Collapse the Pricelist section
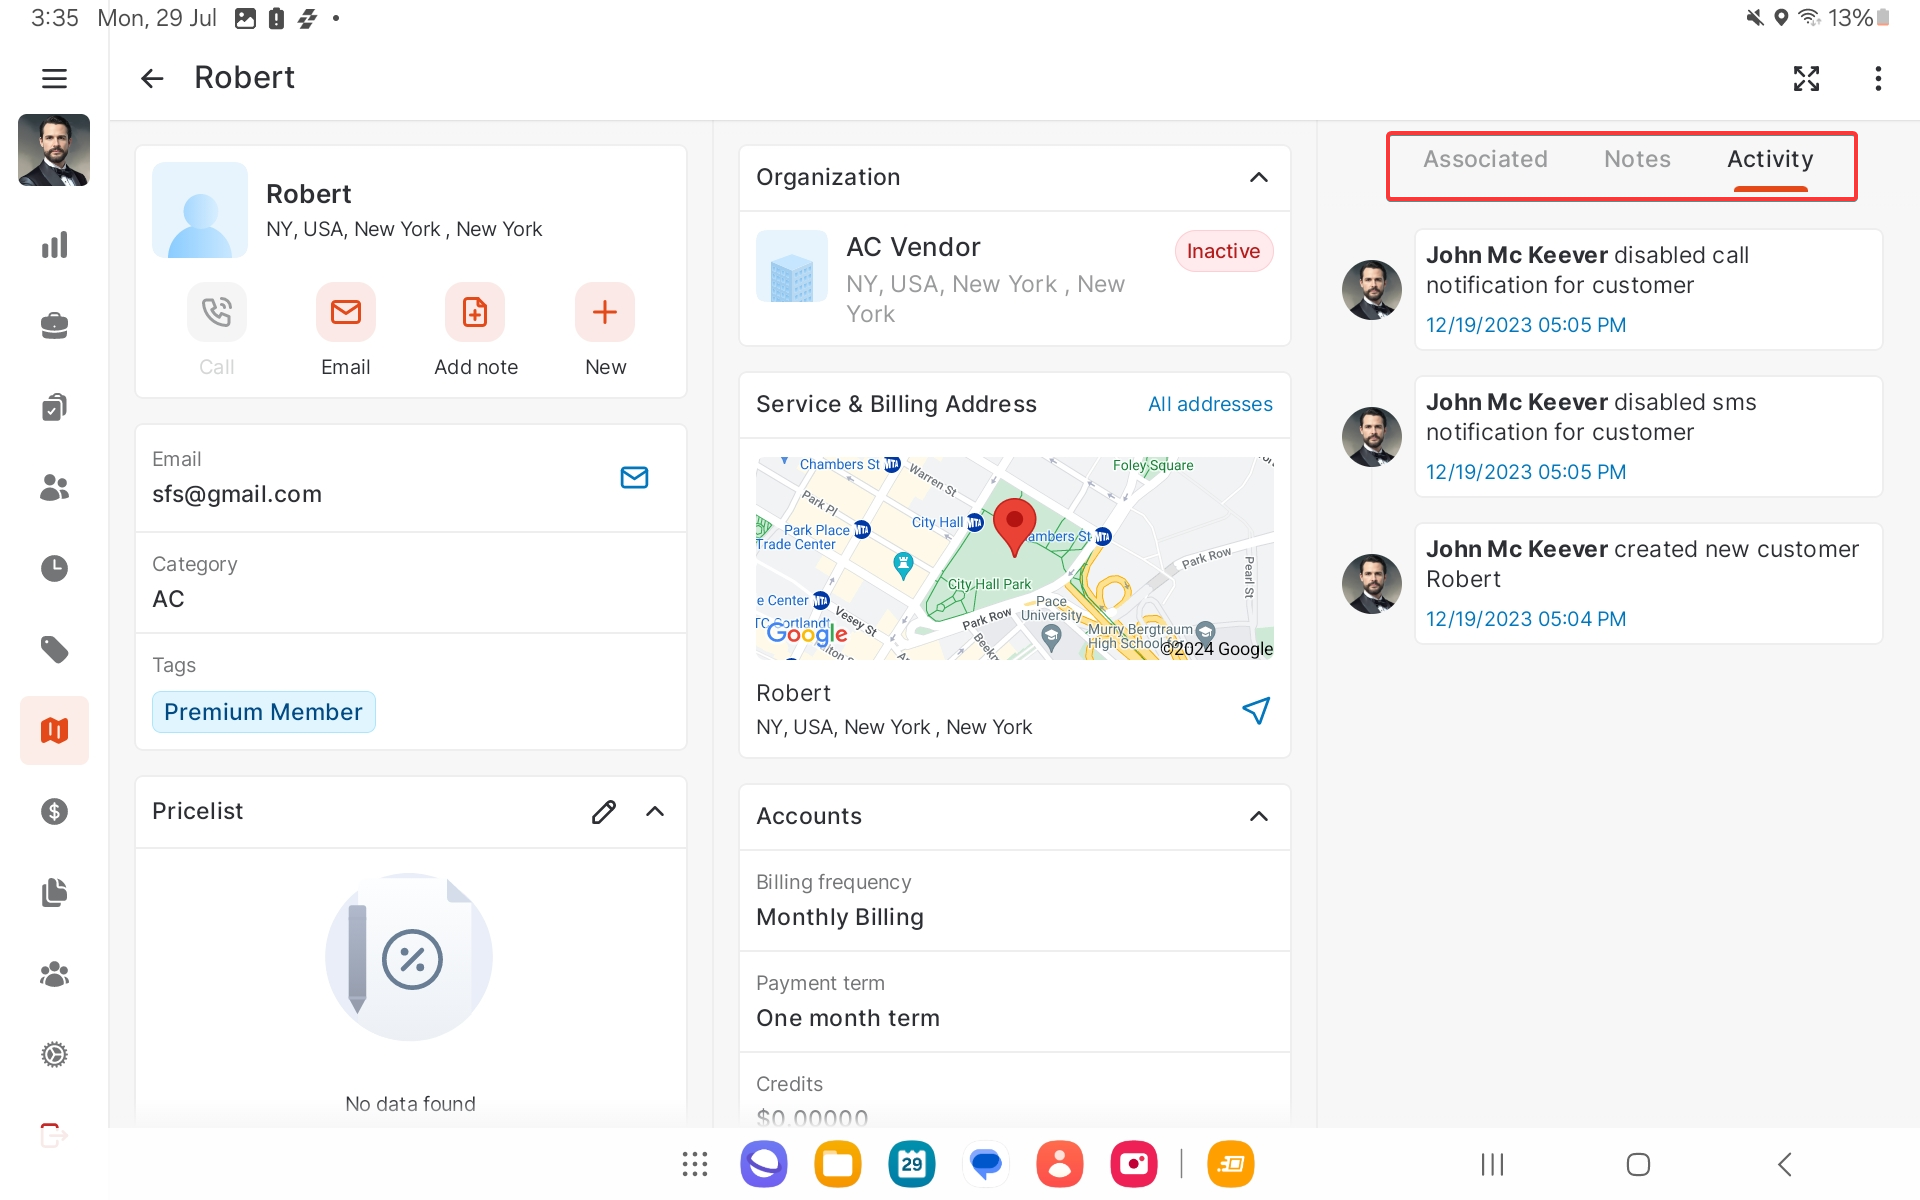The width and height of the screenshot is (1920, 1200). [655, 811]
